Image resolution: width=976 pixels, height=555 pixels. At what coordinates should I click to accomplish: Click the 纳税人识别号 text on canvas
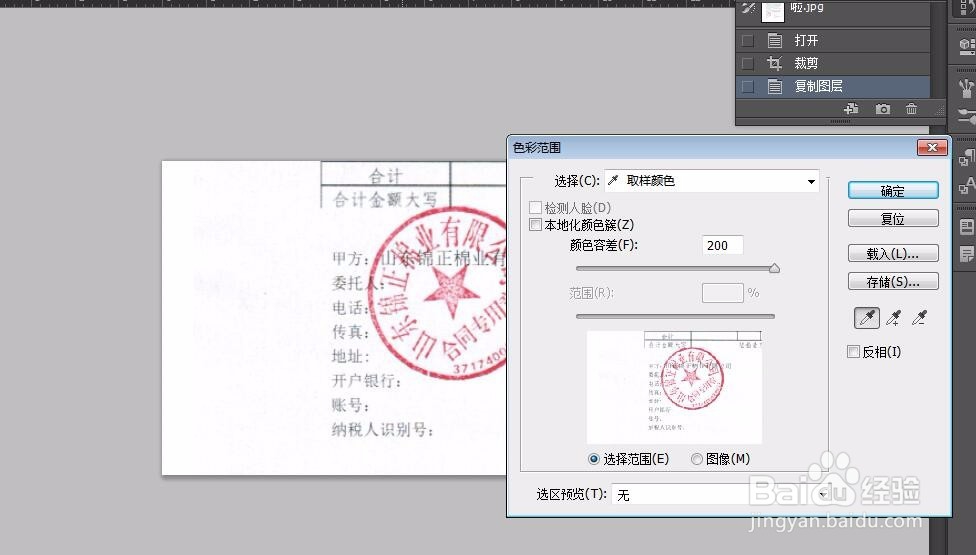tap(382, 429)
